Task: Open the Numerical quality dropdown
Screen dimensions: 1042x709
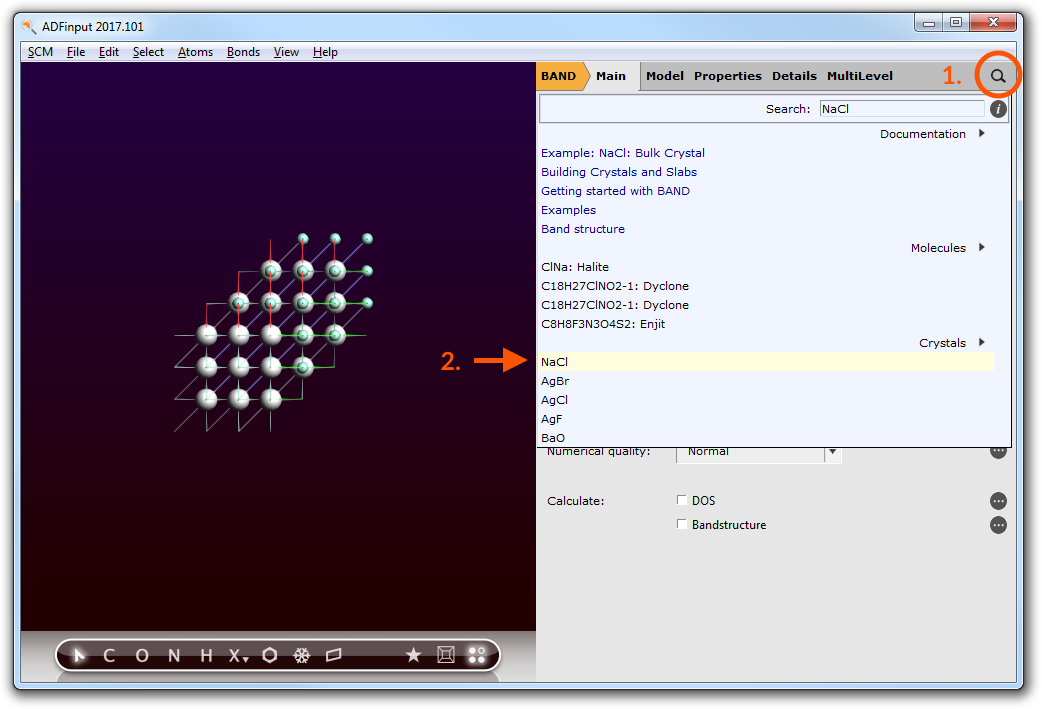Action: pyautogui.click(x=831, y=452)
